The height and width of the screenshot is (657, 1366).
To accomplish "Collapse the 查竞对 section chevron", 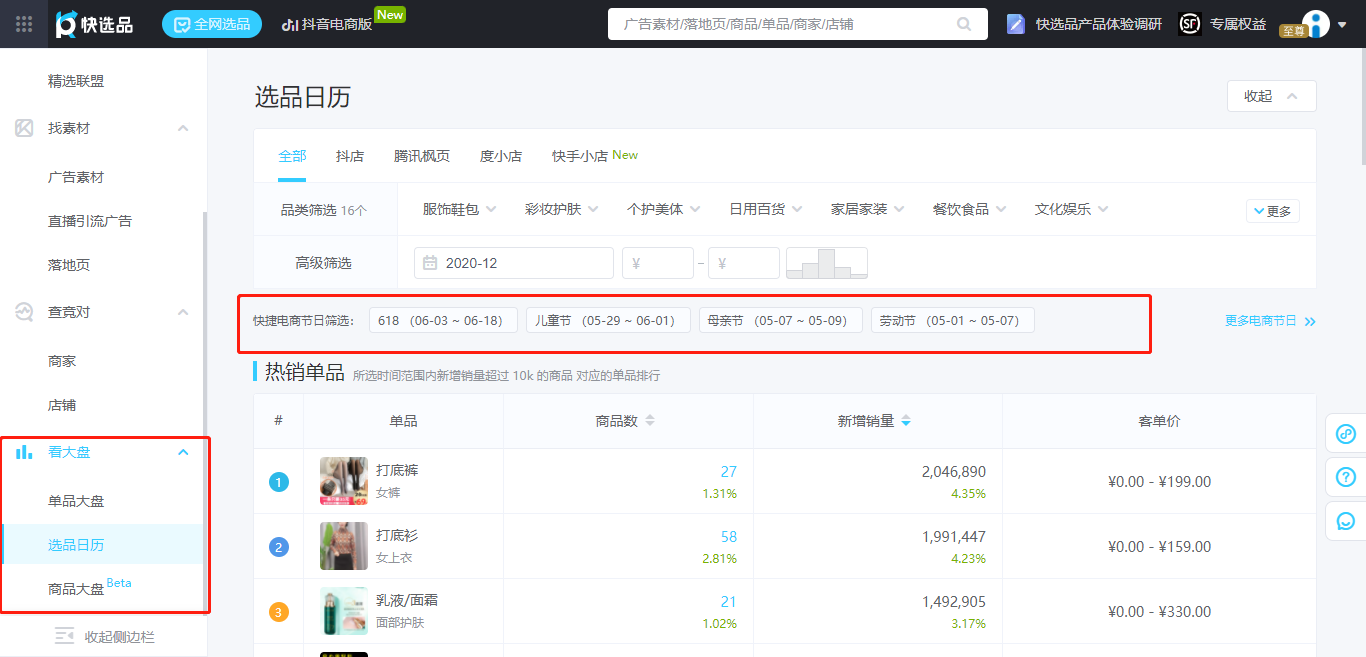I will (183, 312).
